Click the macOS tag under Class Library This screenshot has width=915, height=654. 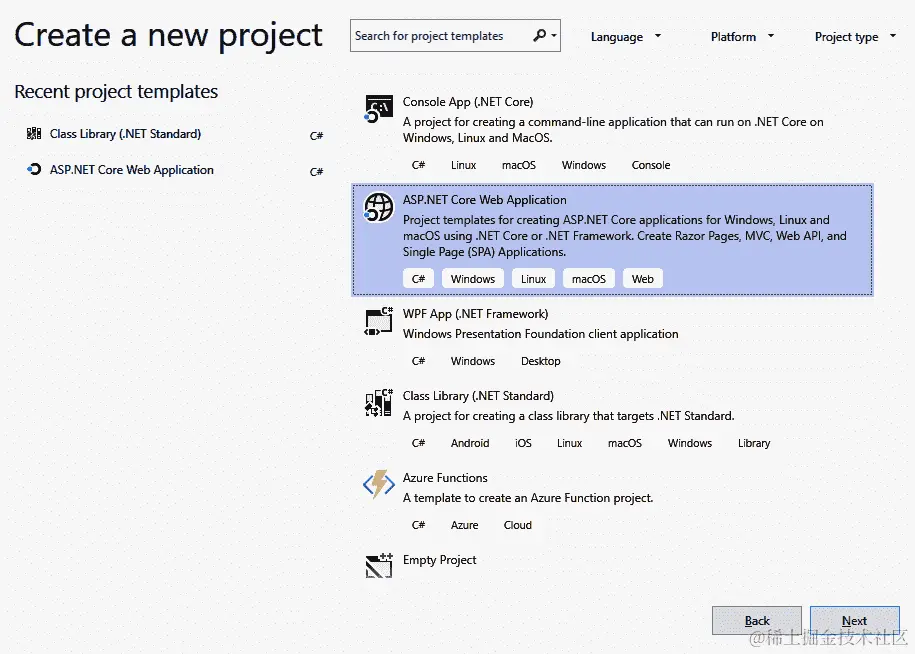[625, 443]
